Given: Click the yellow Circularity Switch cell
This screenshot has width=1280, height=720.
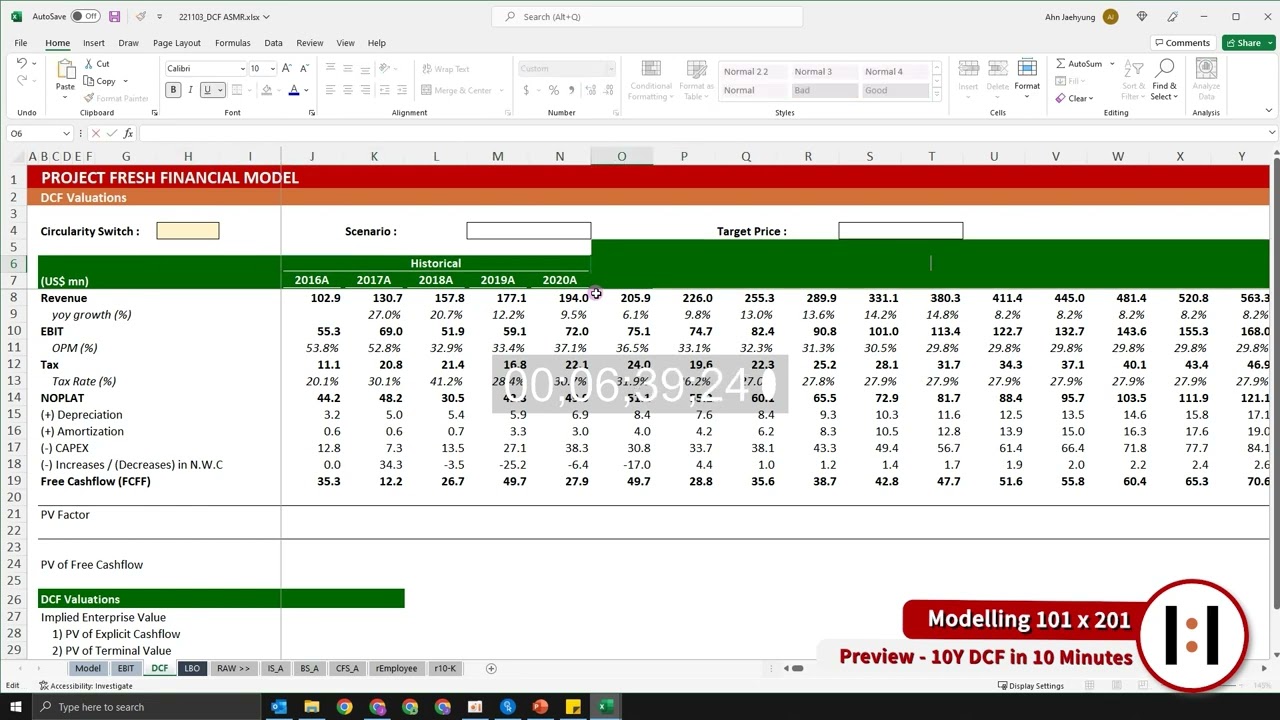Looking at the screenshot, I should [188, 231].
